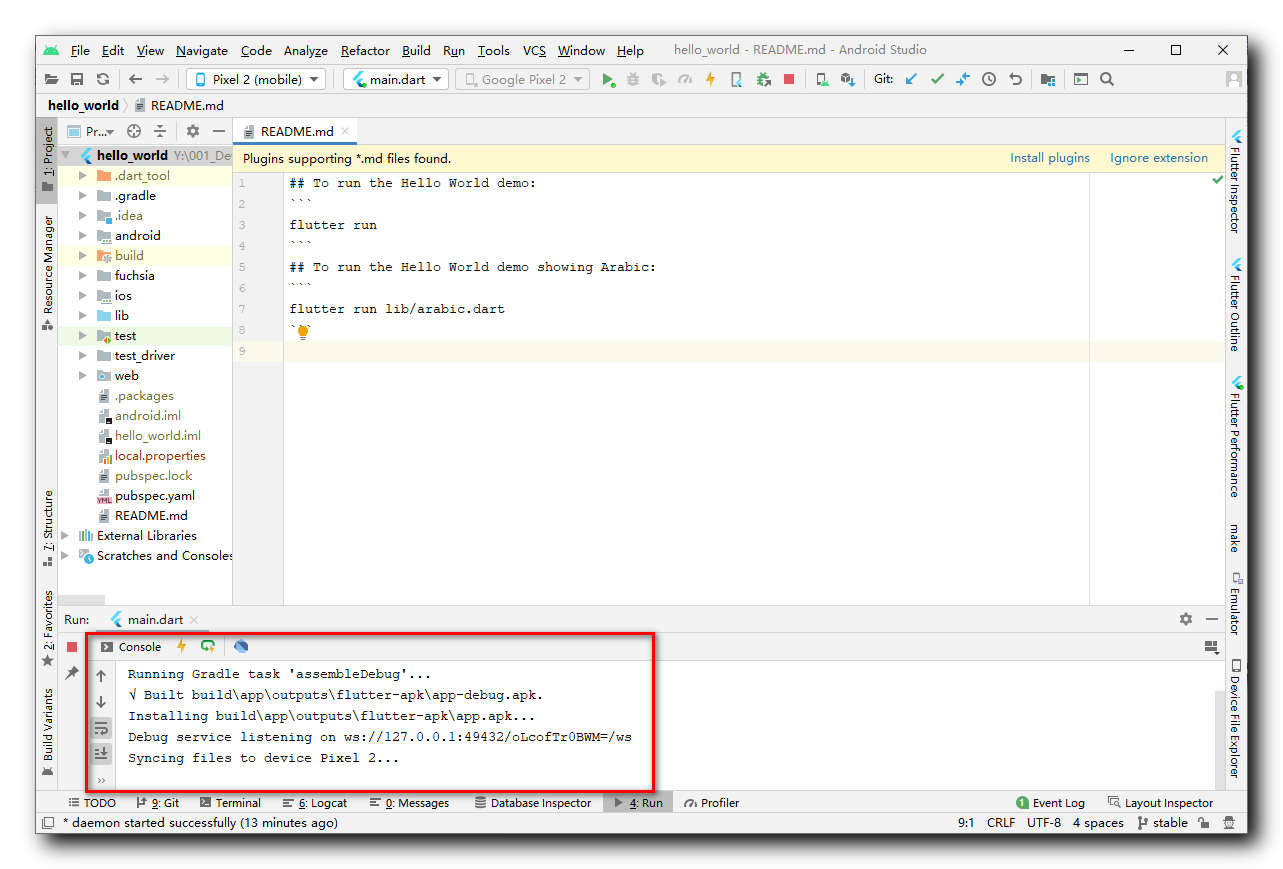Click Ignore extension link
The width and height of the screenshot is (1283, 869).
pyautogui.click(x=1159, y=158)
